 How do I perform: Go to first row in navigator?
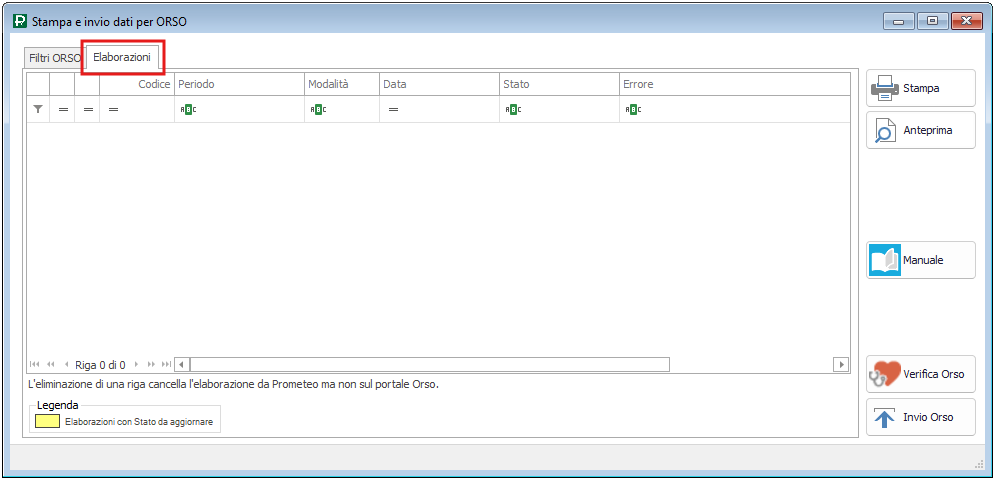[35, 365]
